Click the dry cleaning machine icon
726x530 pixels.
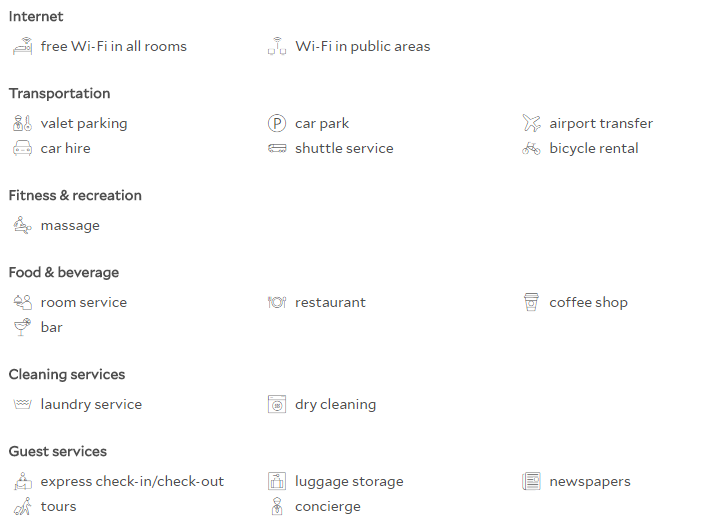277,405
